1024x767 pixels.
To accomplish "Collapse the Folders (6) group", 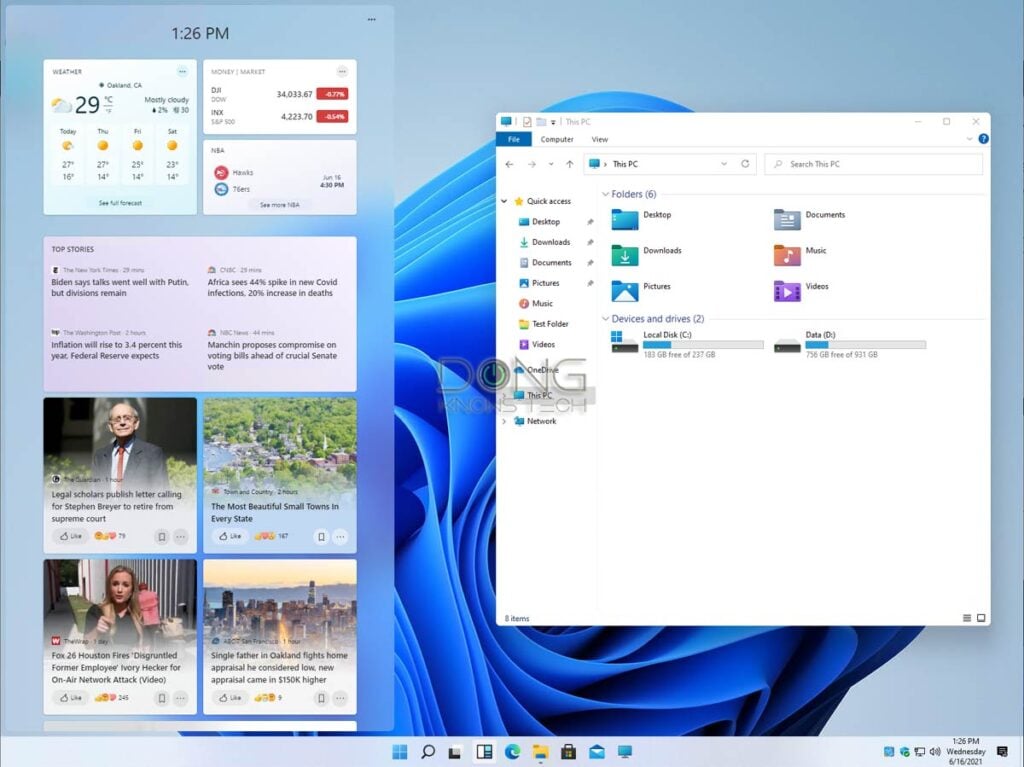I will [x=605, y=194].
